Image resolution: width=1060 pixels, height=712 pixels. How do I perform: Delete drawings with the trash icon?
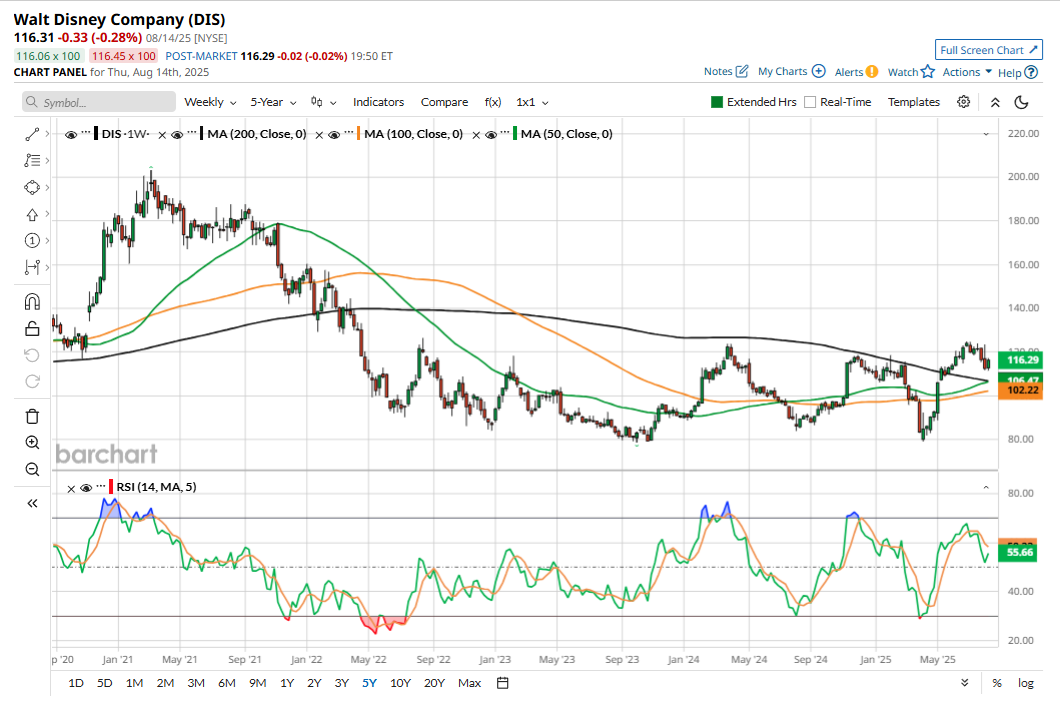pos(32,416)
